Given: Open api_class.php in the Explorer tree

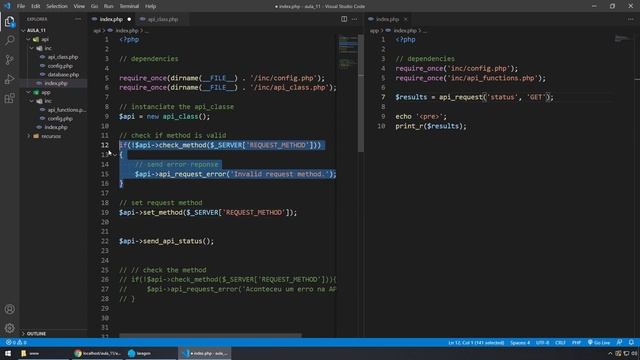Looking at the screenshot, I should (62, 57).
